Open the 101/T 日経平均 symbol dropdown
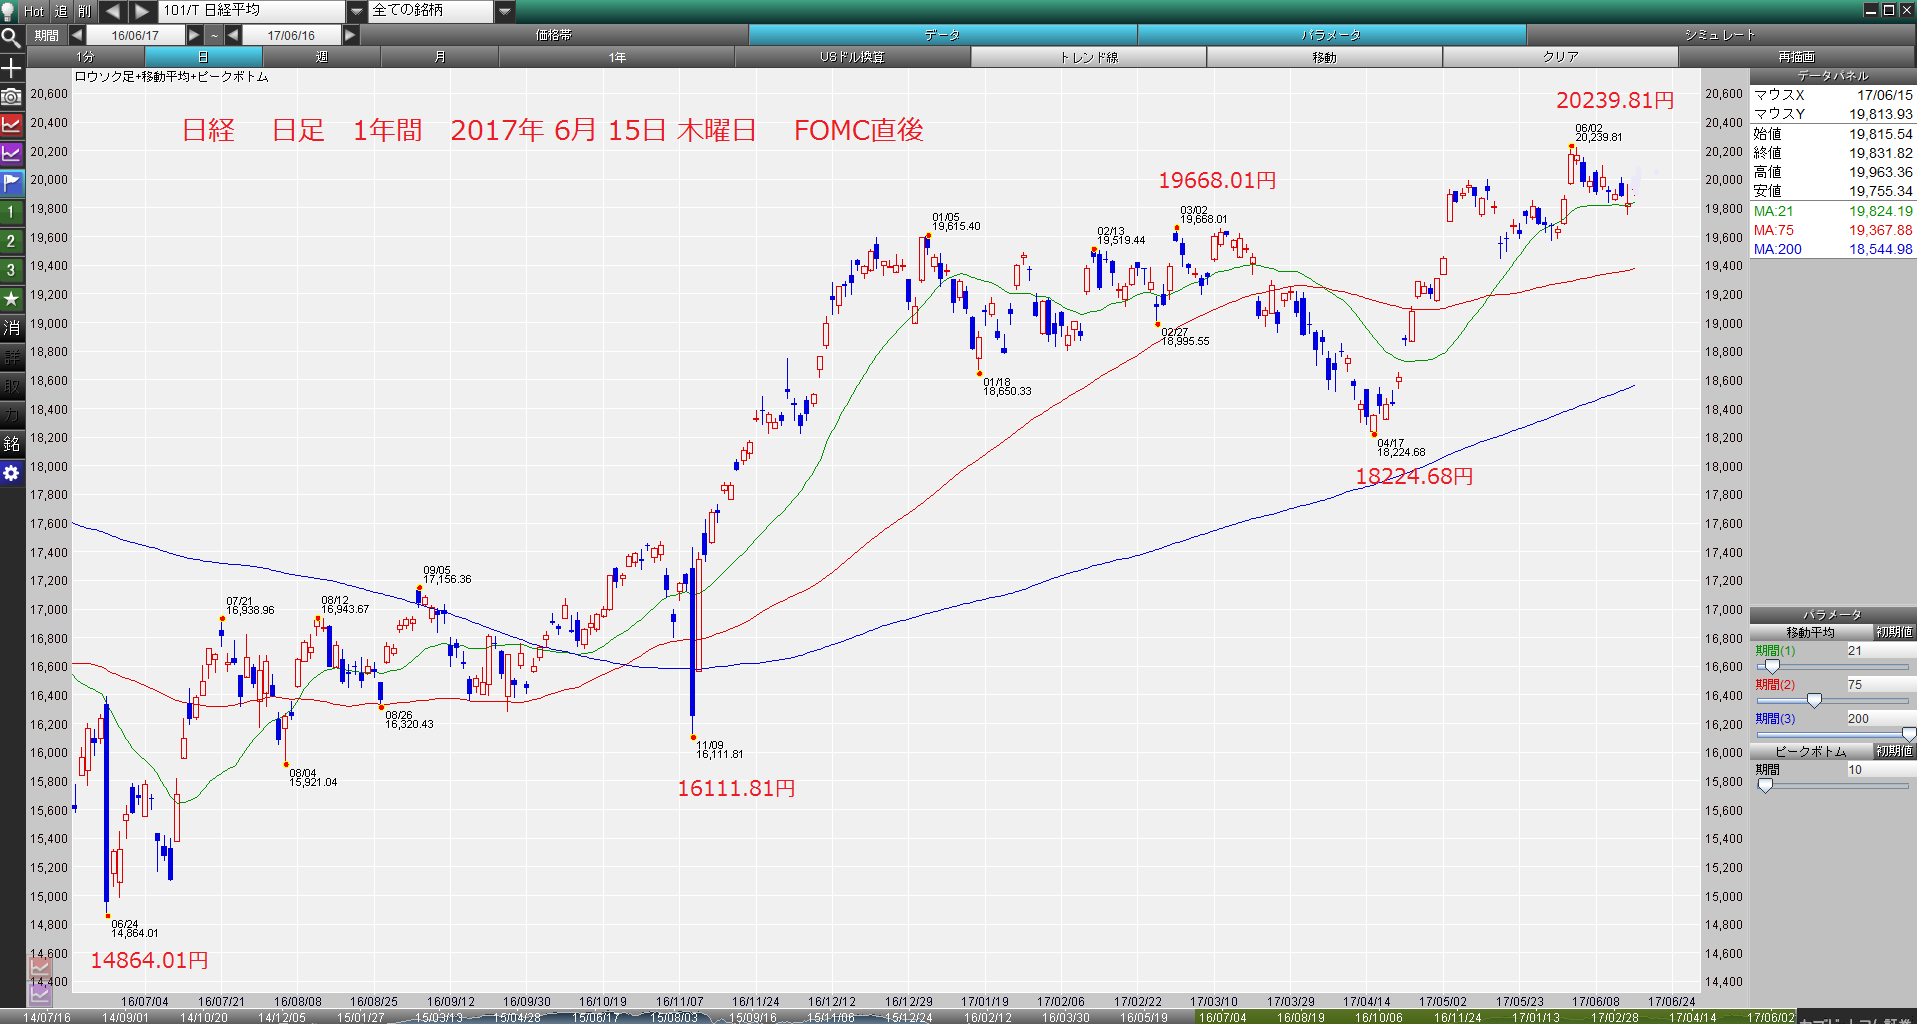The height and width of the screenshot is (1024, 1917). coord(356,11)
